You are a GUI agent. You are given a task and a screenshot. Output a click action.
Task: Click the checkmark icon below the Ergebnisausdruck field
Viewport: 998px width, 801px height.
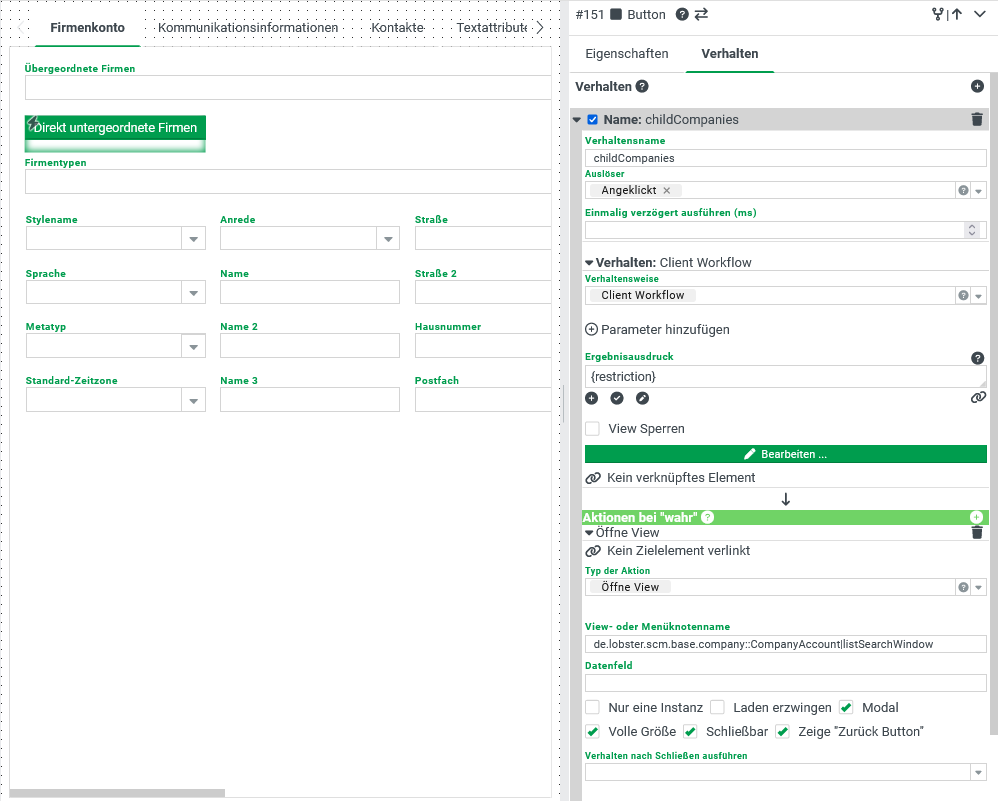(617, 398)
